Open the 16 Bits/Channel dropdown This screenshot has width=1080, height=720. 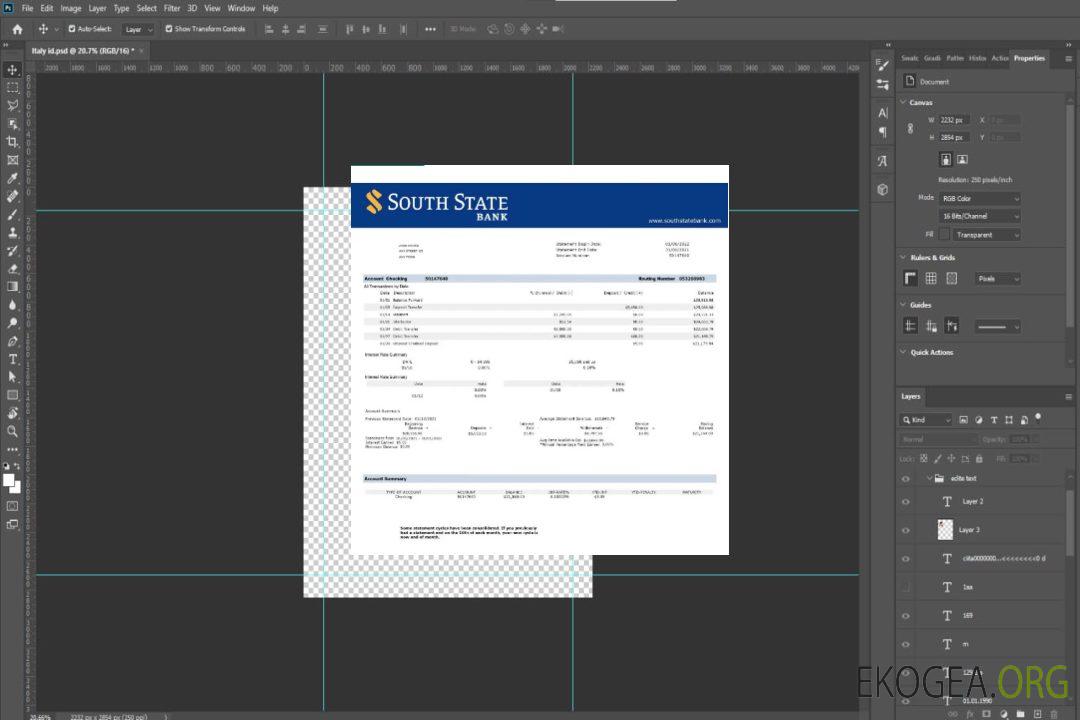(x=979, y=216)
